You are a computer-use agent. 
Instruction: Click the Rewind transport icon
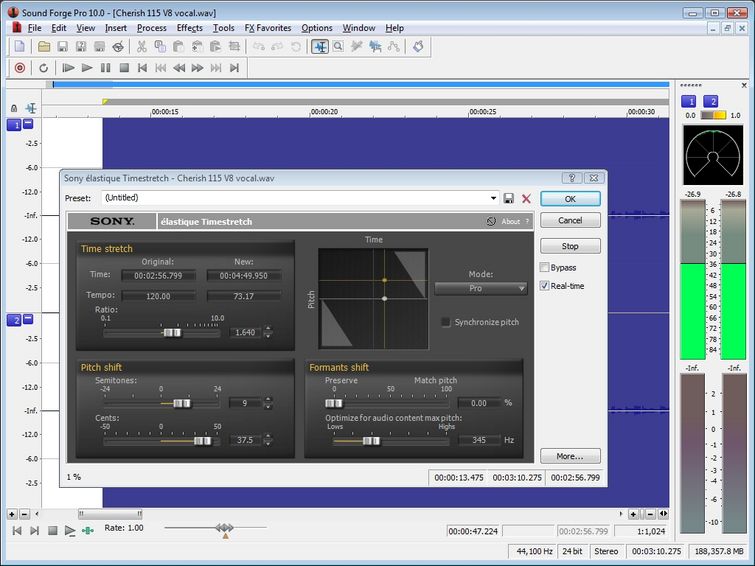179,68
